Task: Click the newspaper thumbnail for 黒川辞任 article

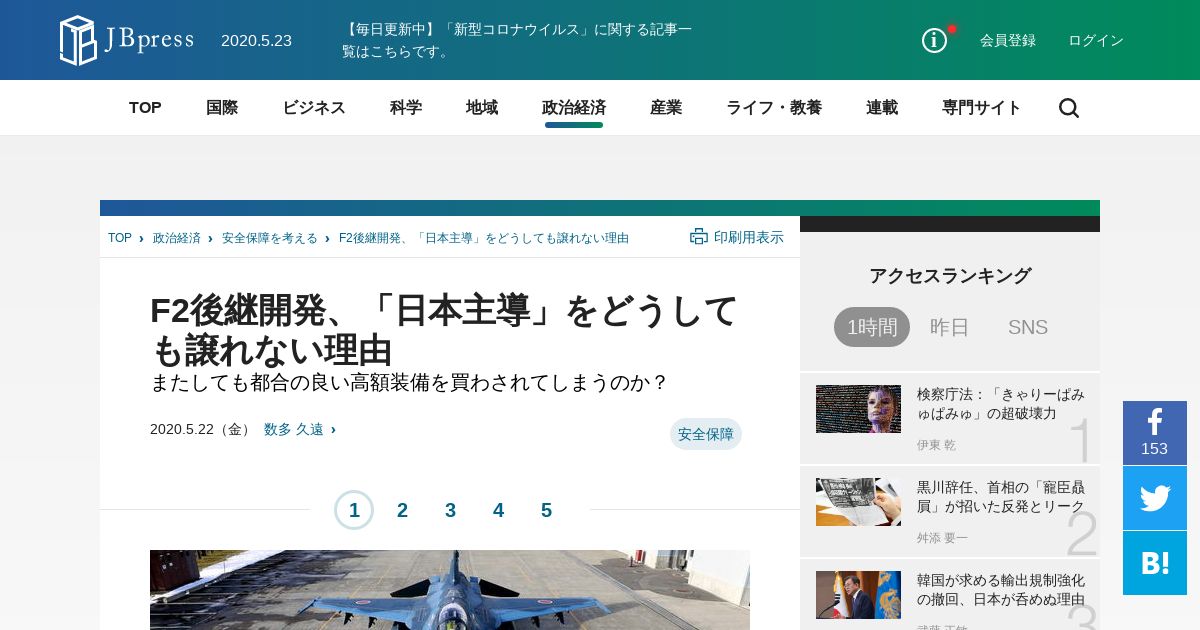Action: coord(858,502)
